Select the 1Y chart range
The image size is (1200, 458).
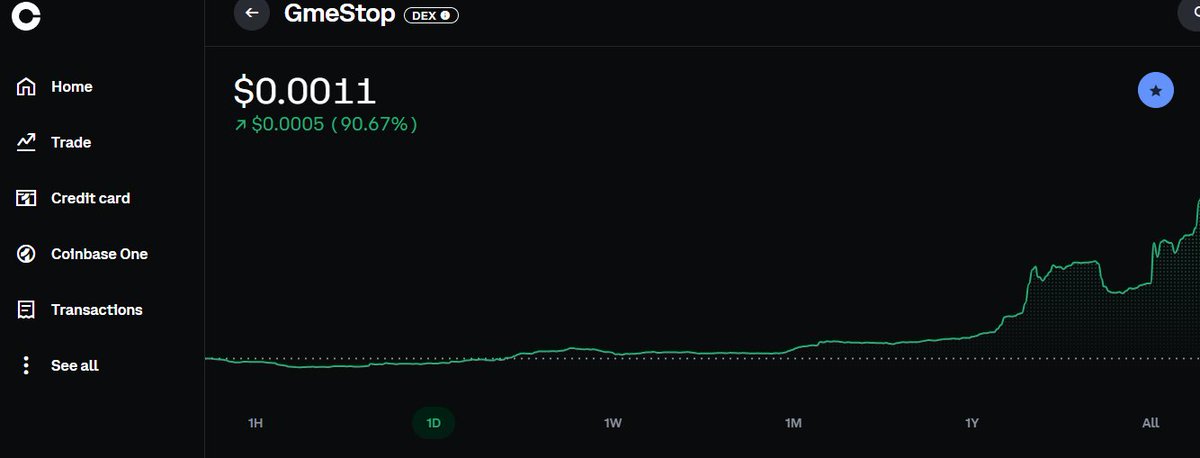coord(972,423)
